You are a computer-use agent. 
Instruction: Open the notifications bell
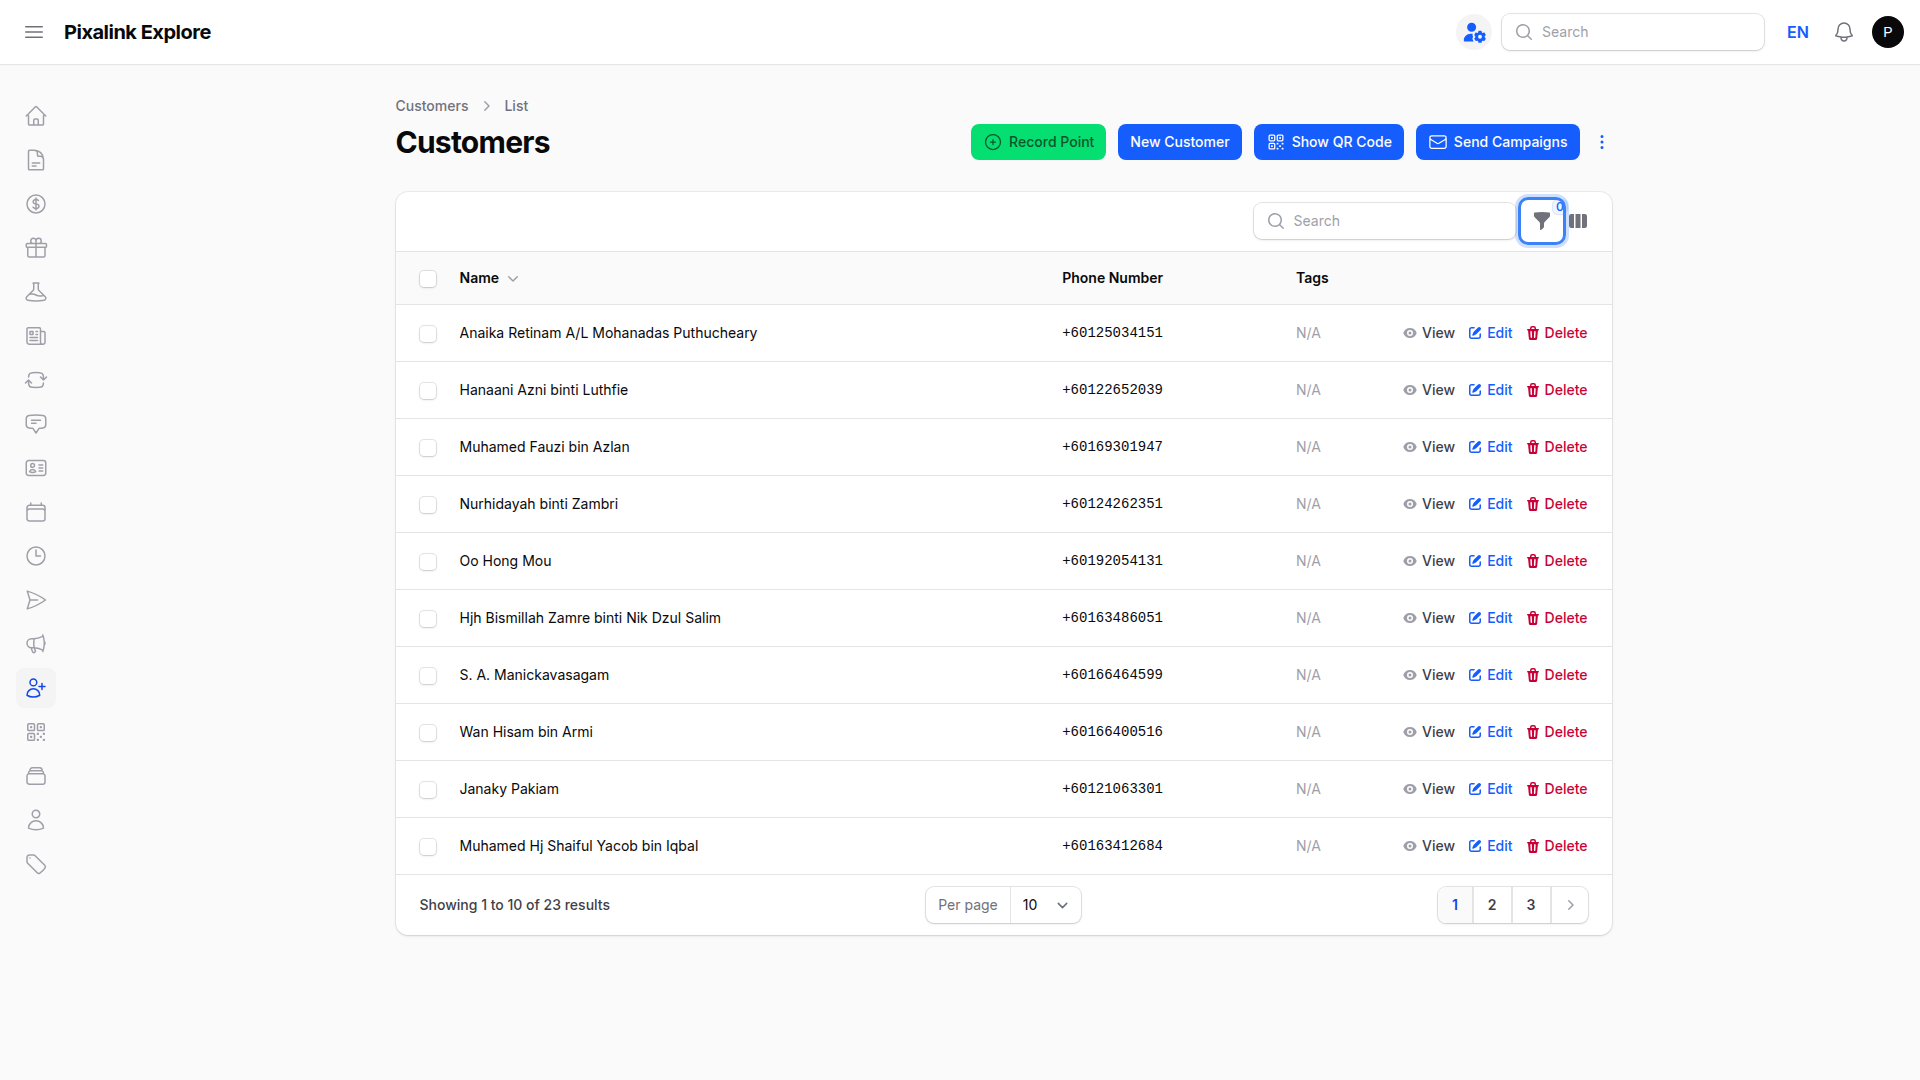pos(1844,32)
